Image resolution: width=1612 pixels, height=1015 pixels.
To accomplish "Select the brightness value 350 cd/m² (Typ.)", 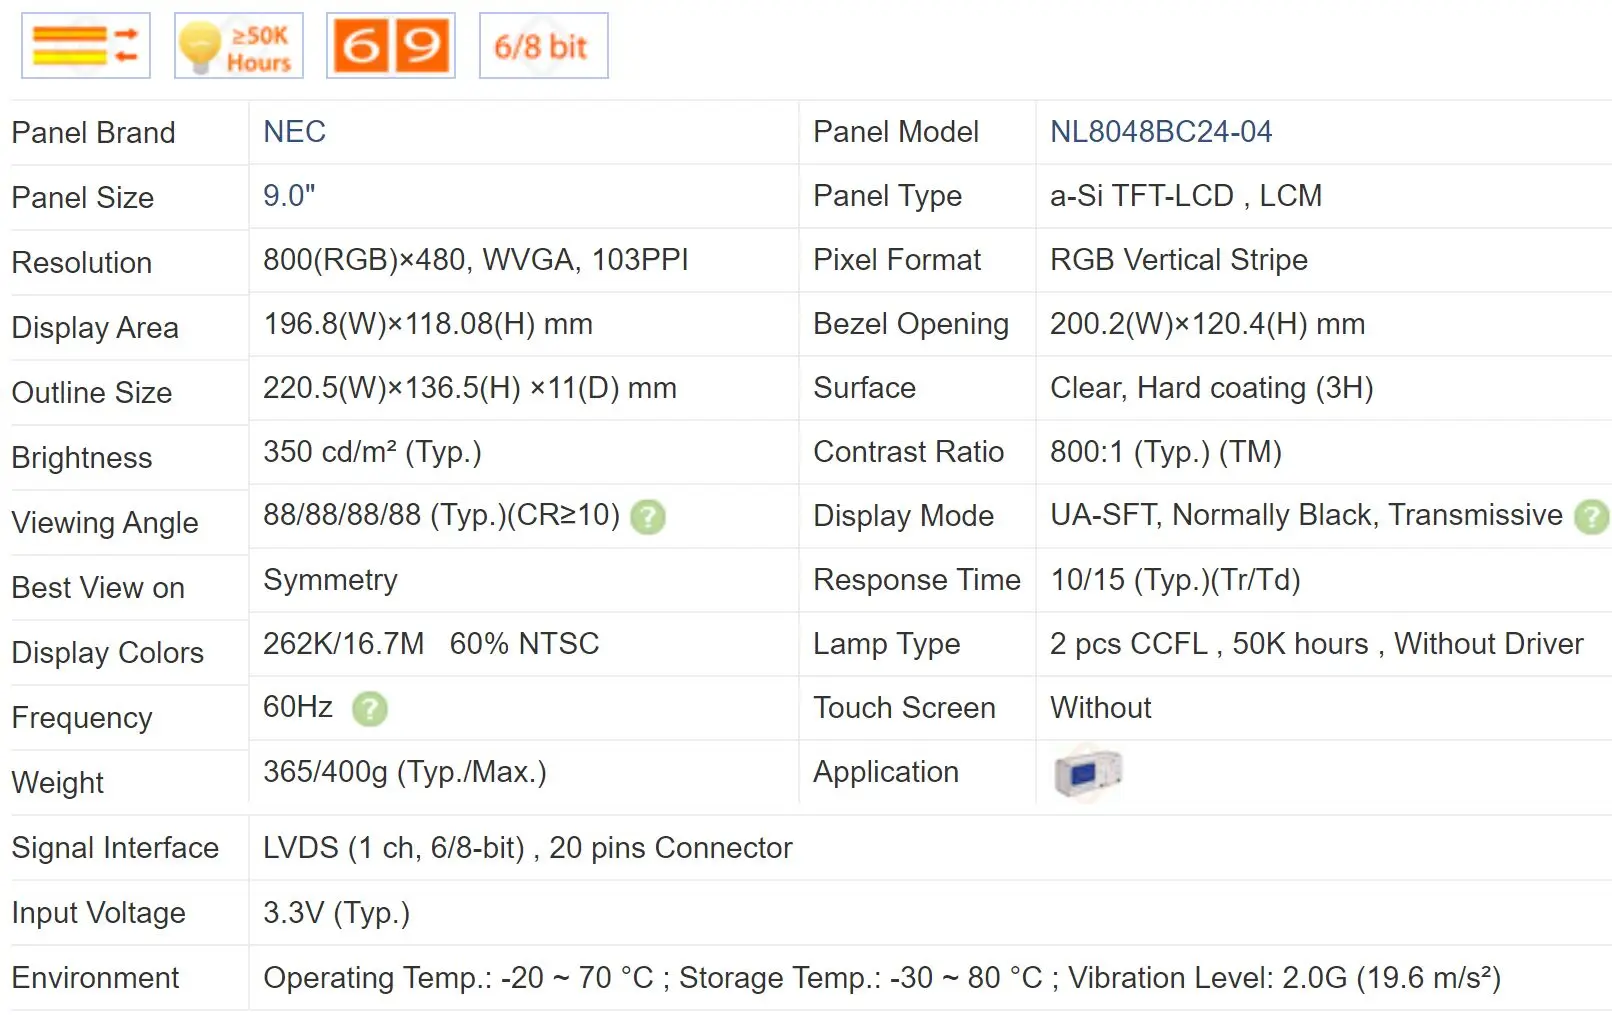I will pyautogui.click(x=372, y=452).
